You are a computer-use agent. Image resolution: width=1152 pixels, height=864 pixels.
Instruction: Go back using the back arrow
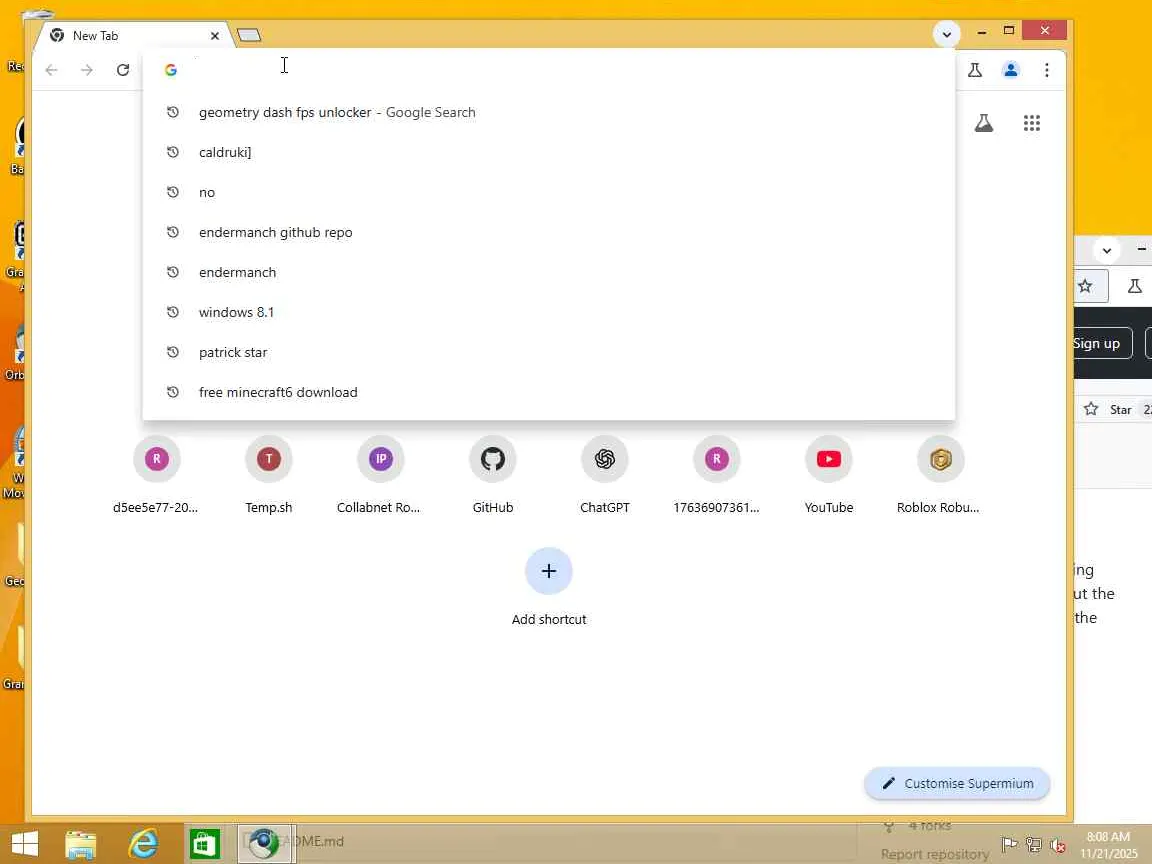(x=51, y=70)
